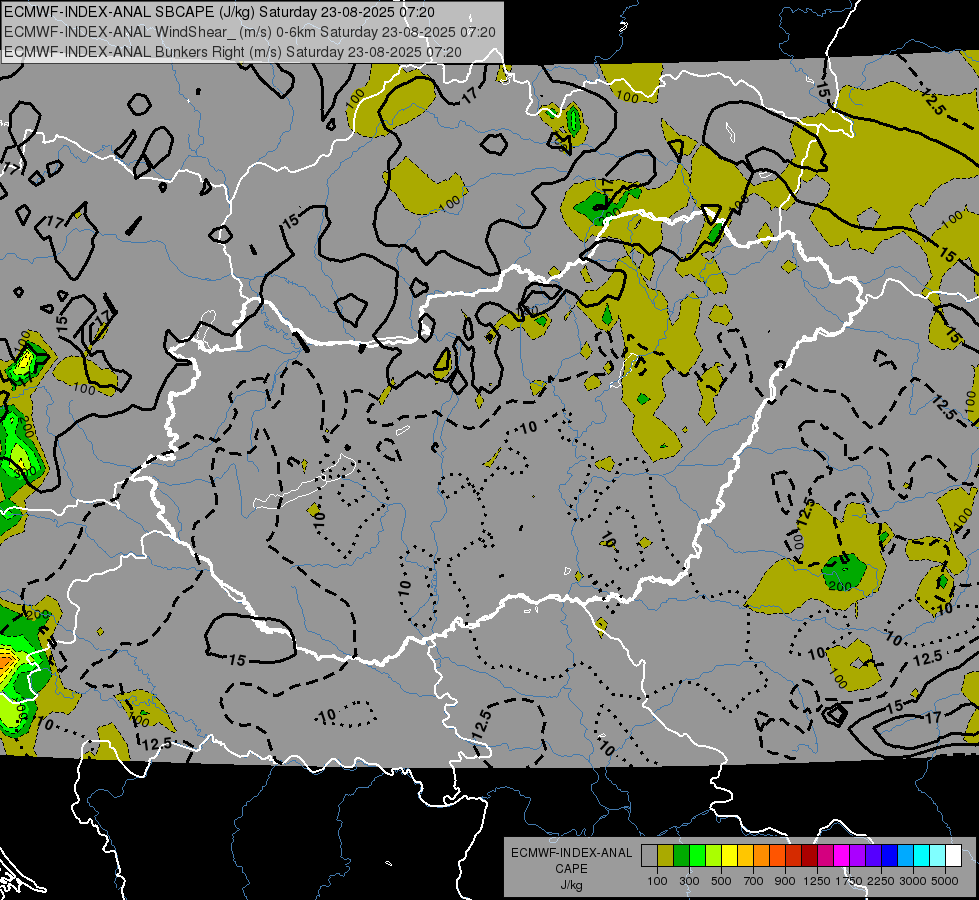Screen dimensions: 979x900
Task: Click the pure blue swatch in the CAPE legend
Action: pyautogui.click(x=890, y=855)
